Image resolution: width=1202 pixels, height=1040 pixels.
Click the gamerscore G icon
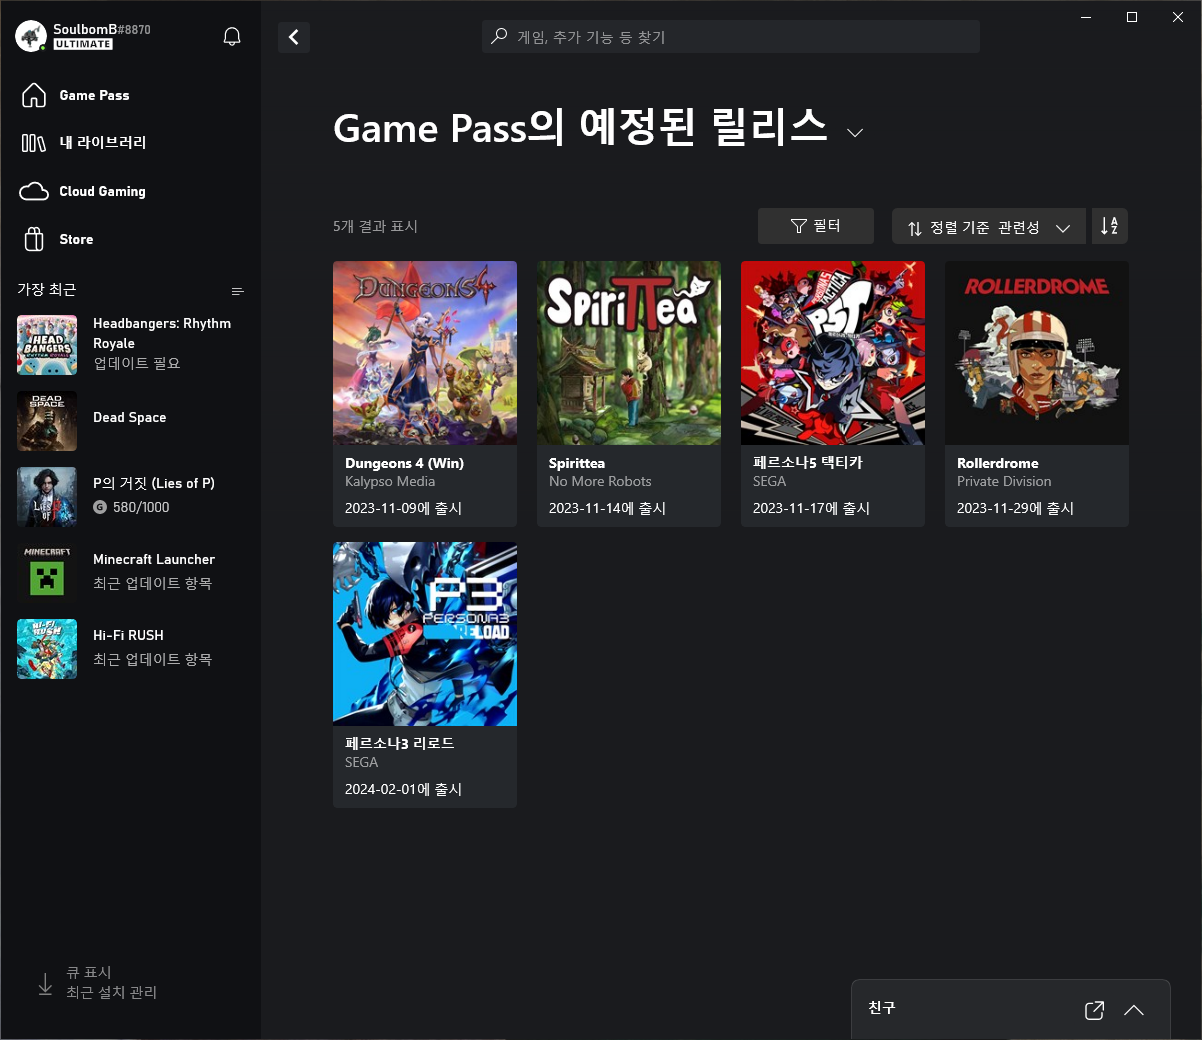click(x=100, y=507)
